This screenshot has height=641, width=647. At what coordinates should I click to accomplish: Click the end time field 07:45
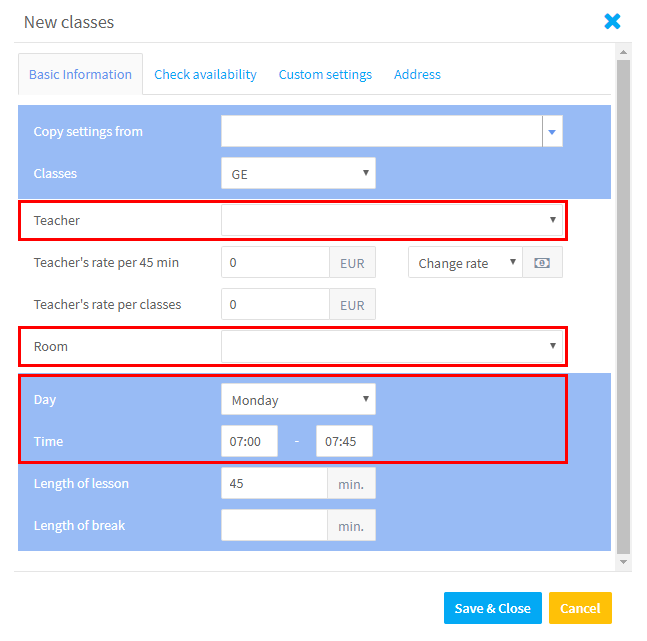[x=344, y=441]
